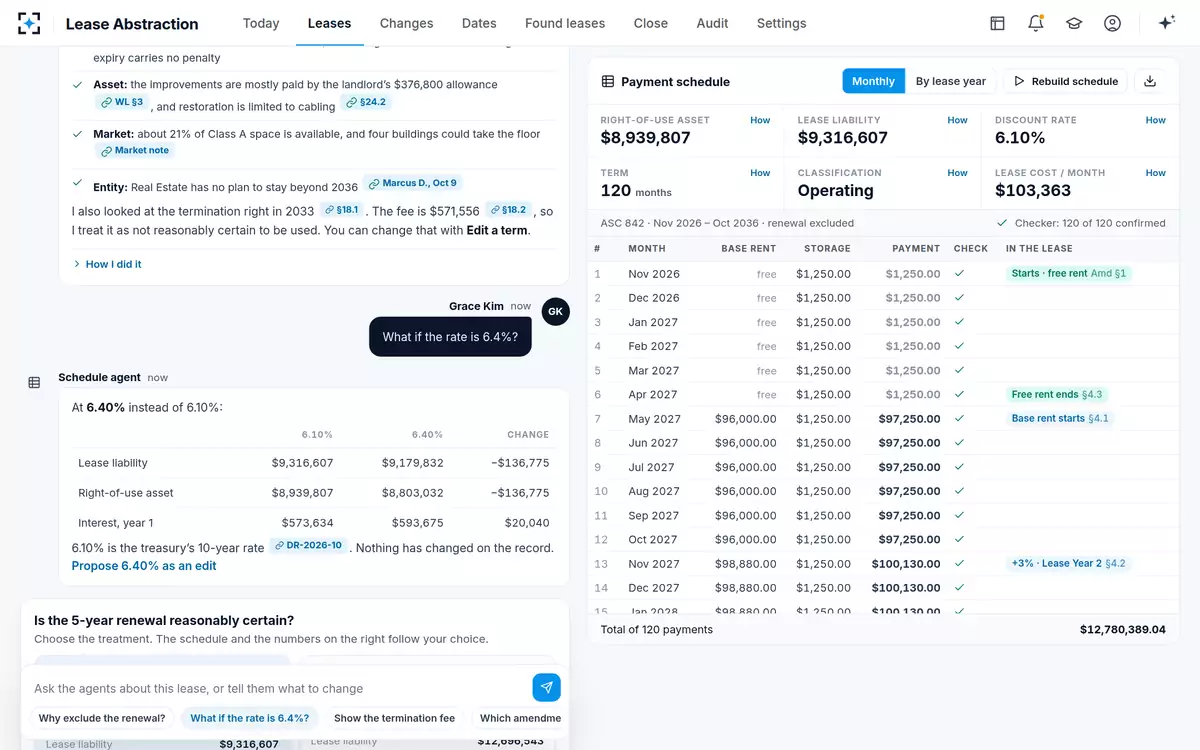Click the GK avatar next to Grace Kim

556,311
